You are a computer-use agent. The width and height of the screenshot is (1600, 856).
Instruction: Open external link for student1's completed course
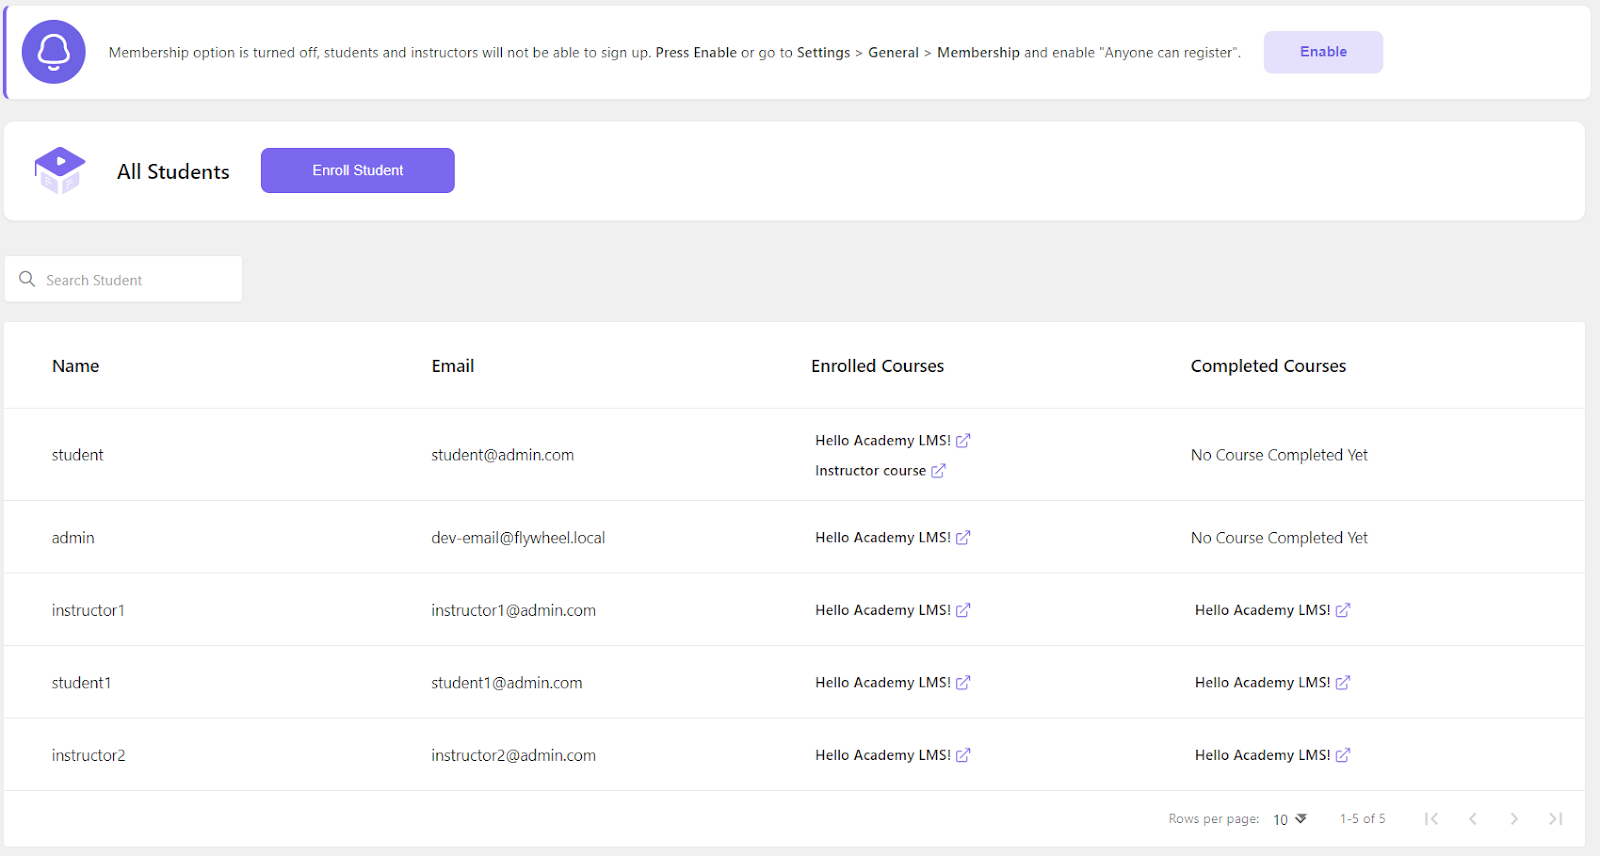coord(1343,683)
